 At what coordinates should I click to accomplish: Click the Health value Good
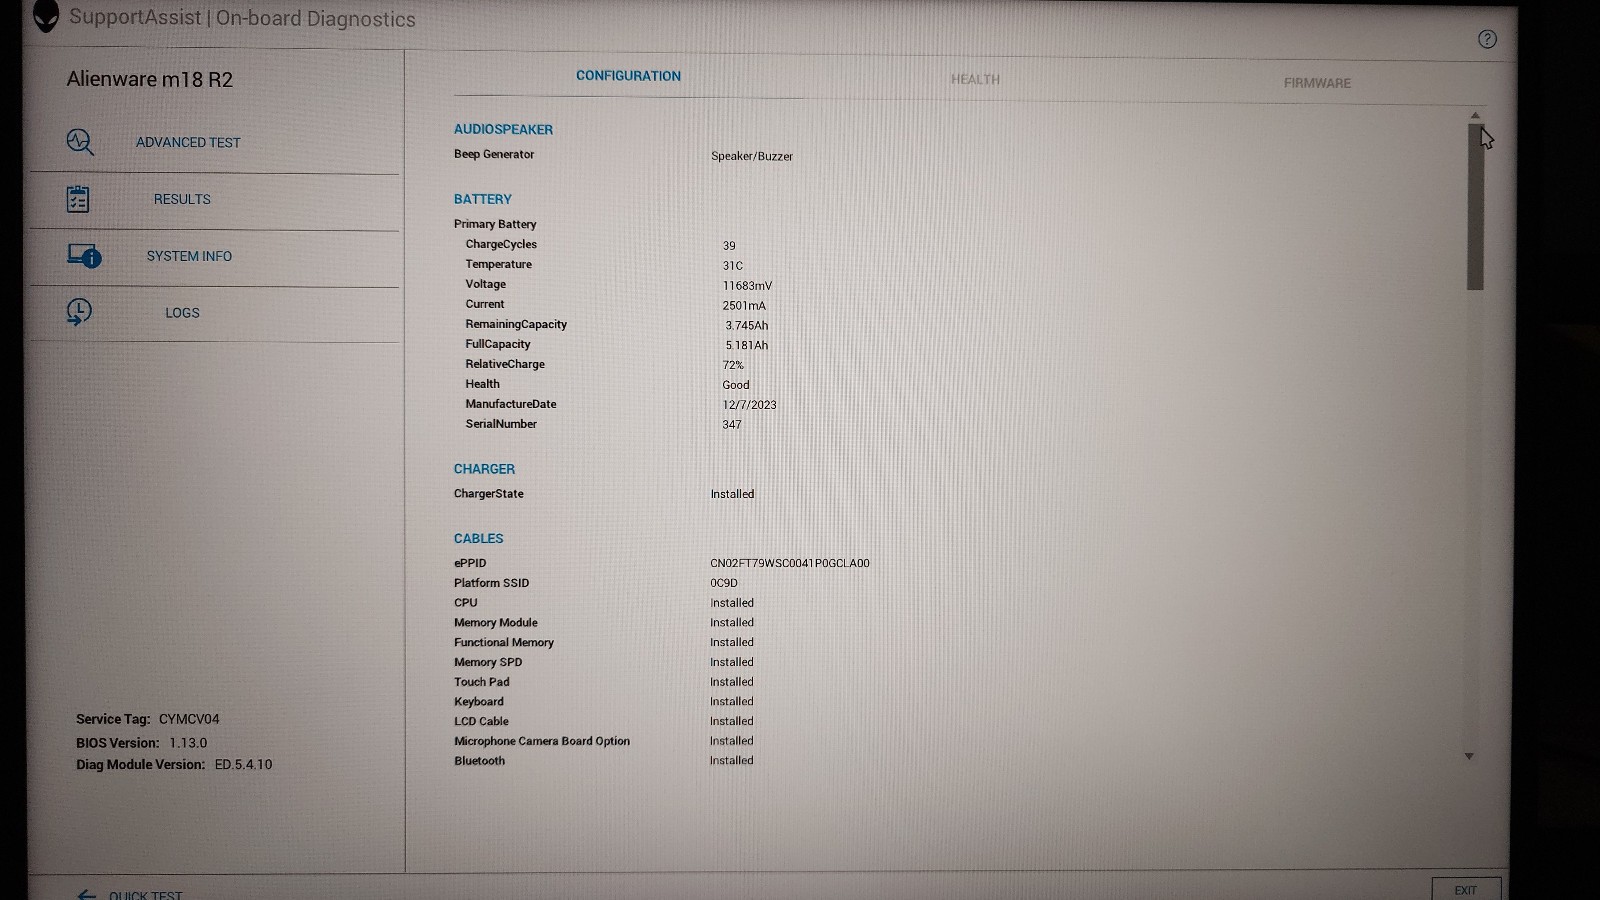pyautogui.click(x=736, y=385)
